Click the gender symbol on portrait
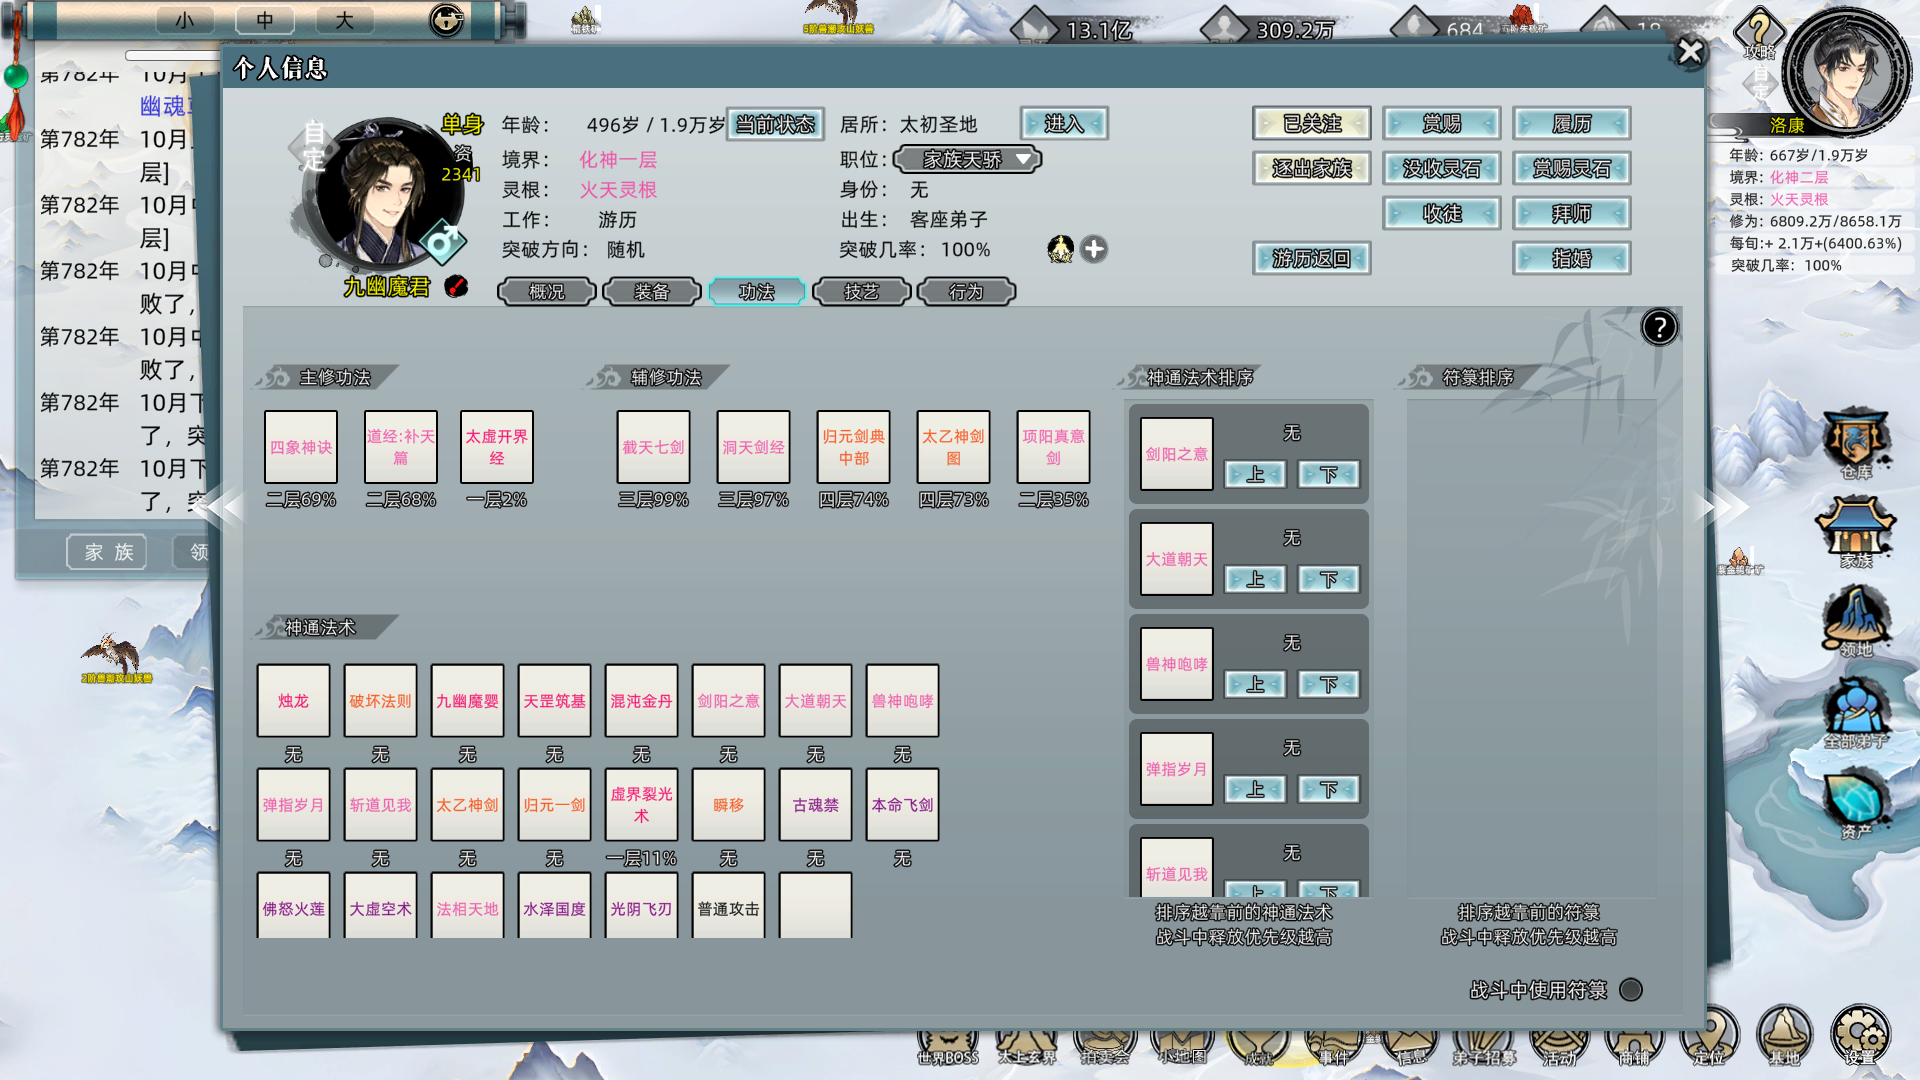Image resolution: width=1920 pixels, height=1080 pixels. tap(443, 242)
